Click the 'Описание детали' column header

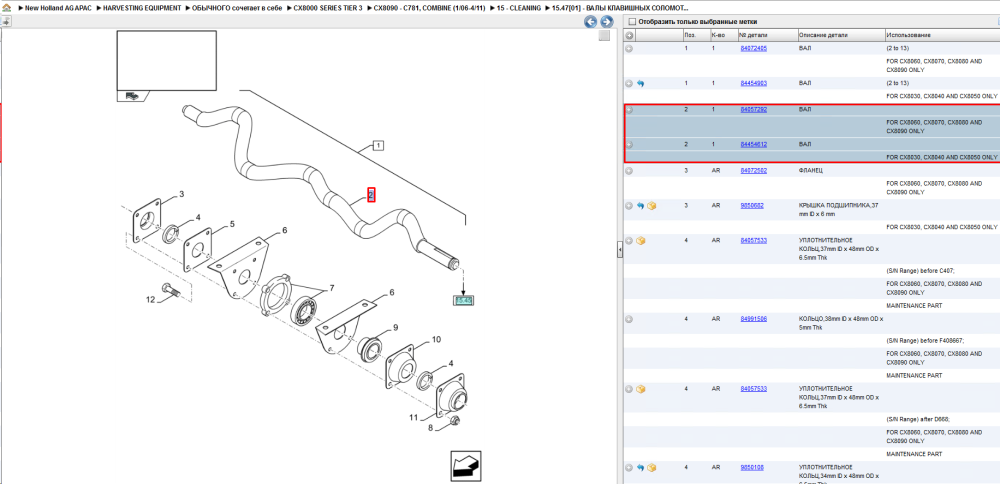click(841, 36)
